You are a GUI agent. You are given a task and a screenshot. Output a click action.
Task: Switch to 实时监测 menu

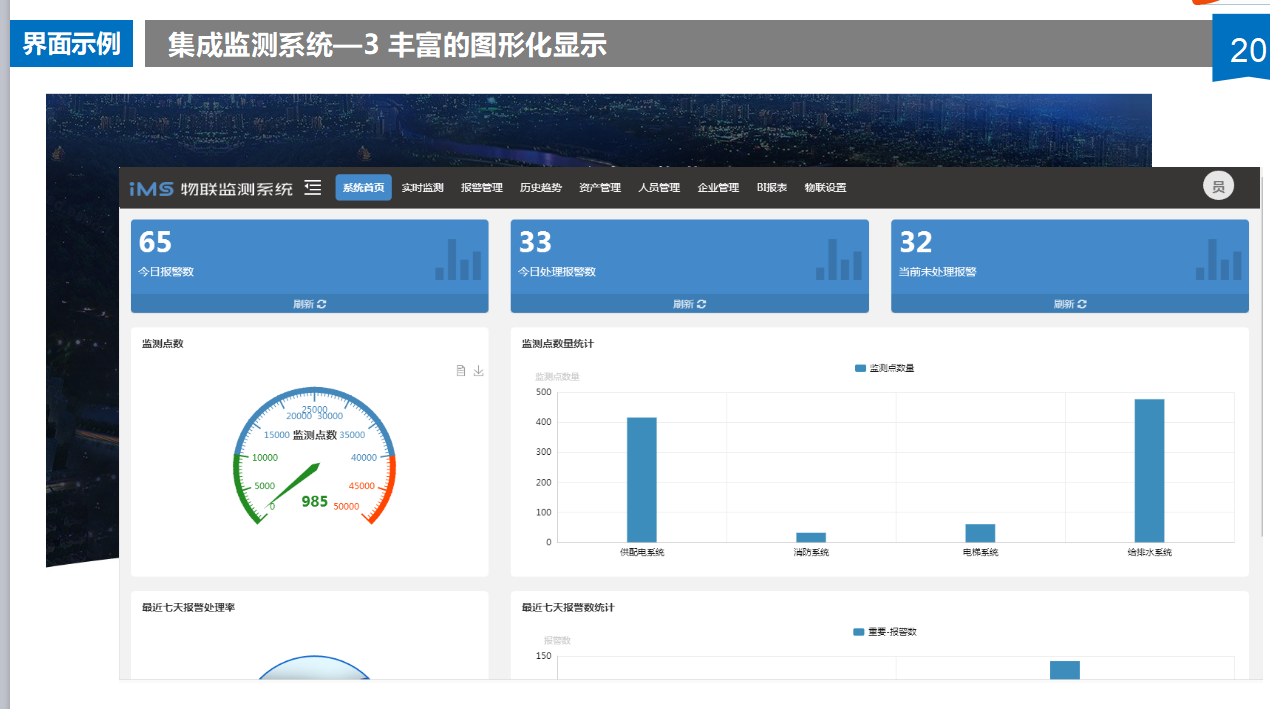(x=422, y=188)
